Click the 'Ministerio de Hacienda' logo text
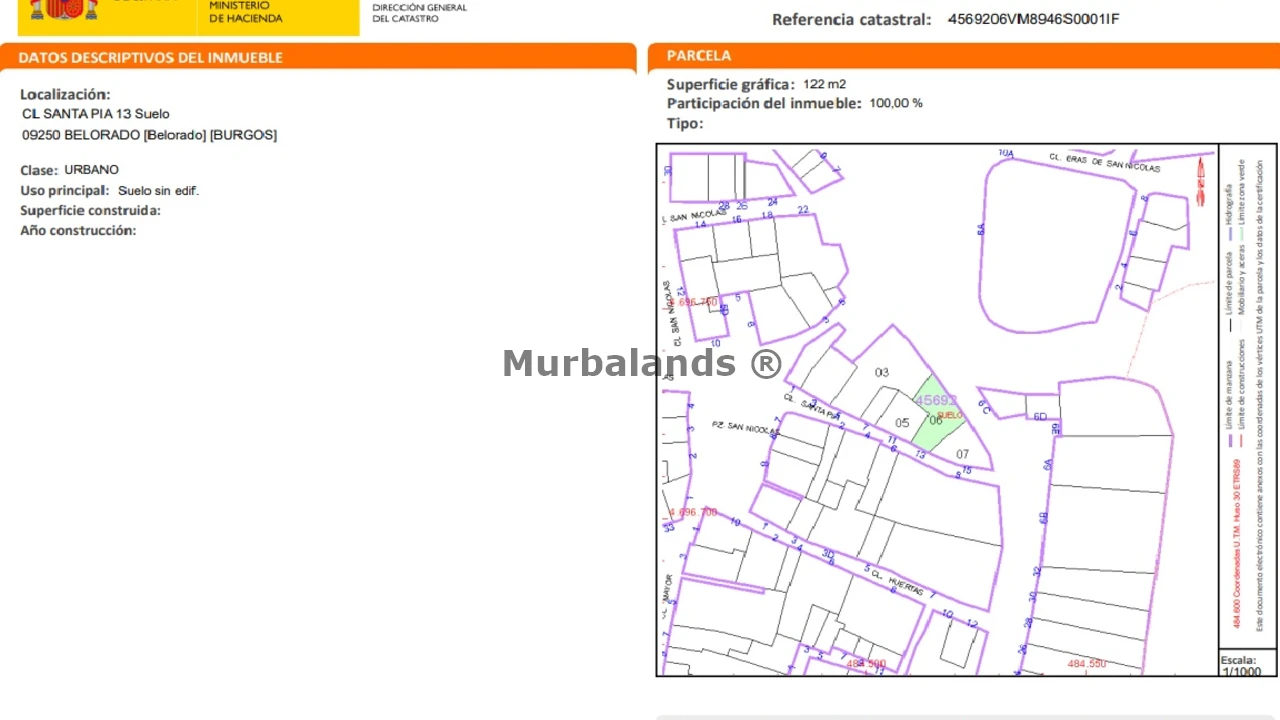Image resolution: width=1280 pixels, height=720 pixels. [x=245, y=12]
